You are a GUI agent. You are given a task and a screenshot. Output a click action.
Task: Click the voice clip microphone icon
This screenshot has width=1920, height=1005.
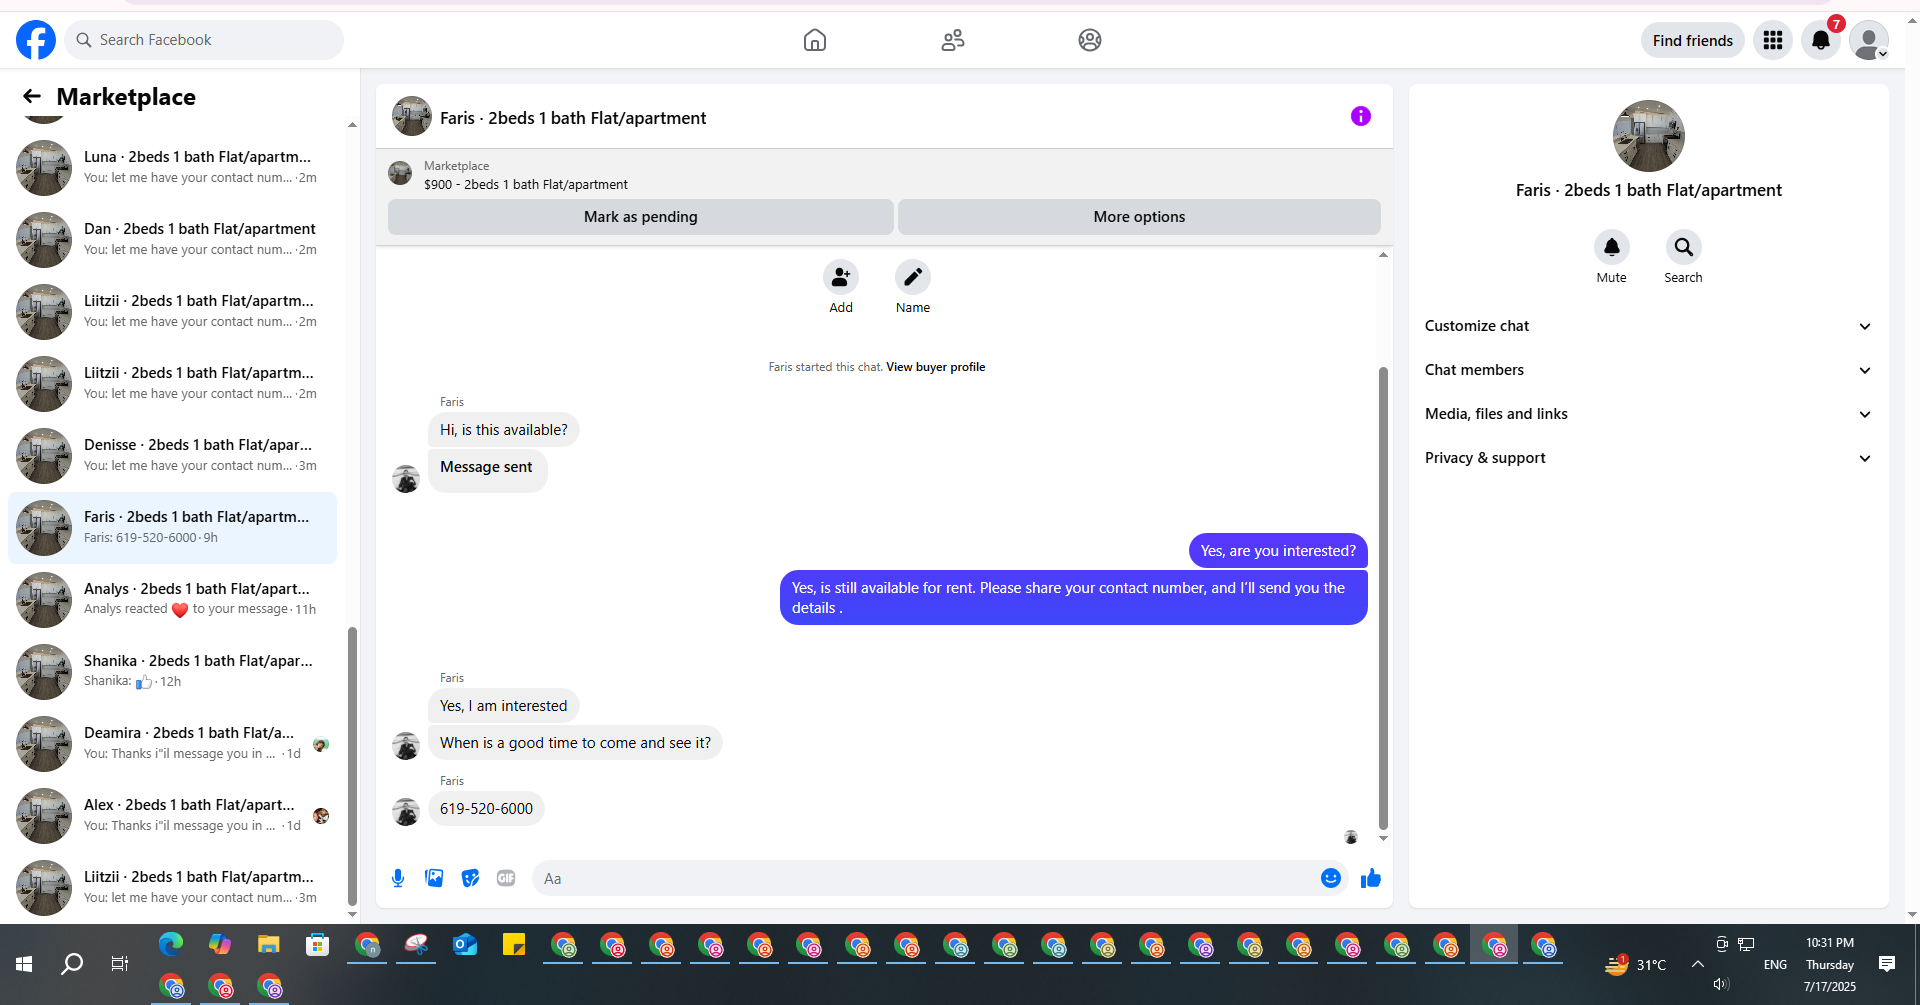point(398,878)
